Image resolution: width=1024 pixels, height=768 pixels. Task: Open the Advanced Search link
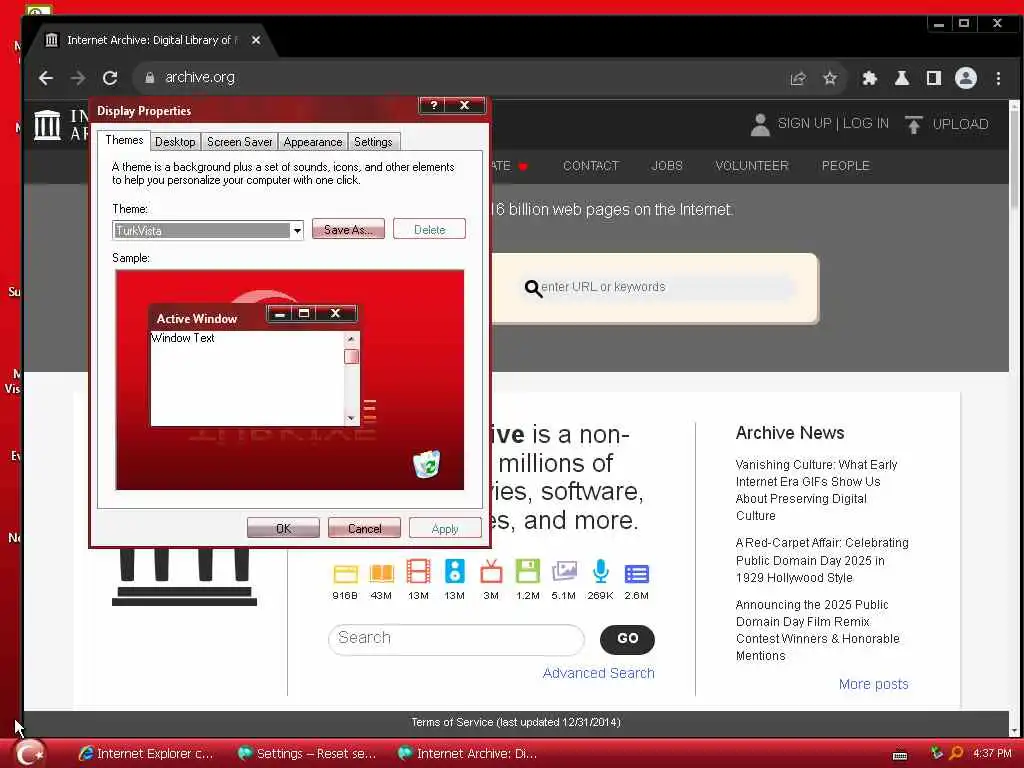pos(598,673)
